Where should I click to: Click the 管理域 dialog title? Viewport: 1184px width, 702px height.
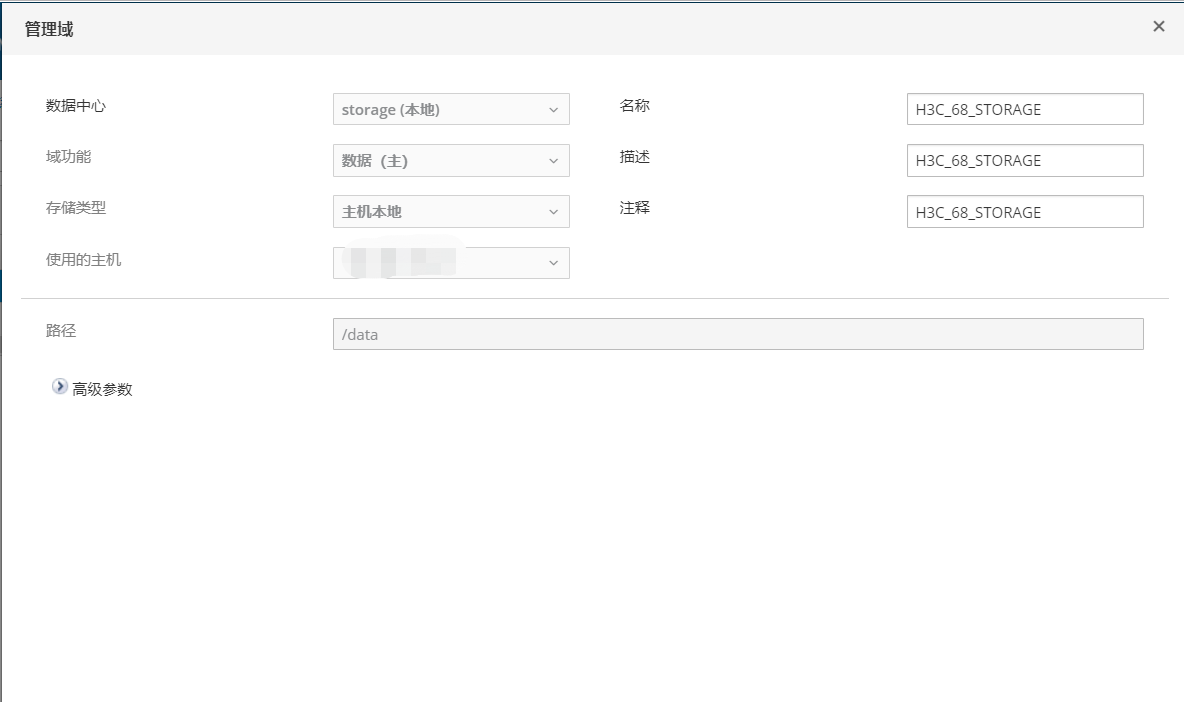coord(49,29)
